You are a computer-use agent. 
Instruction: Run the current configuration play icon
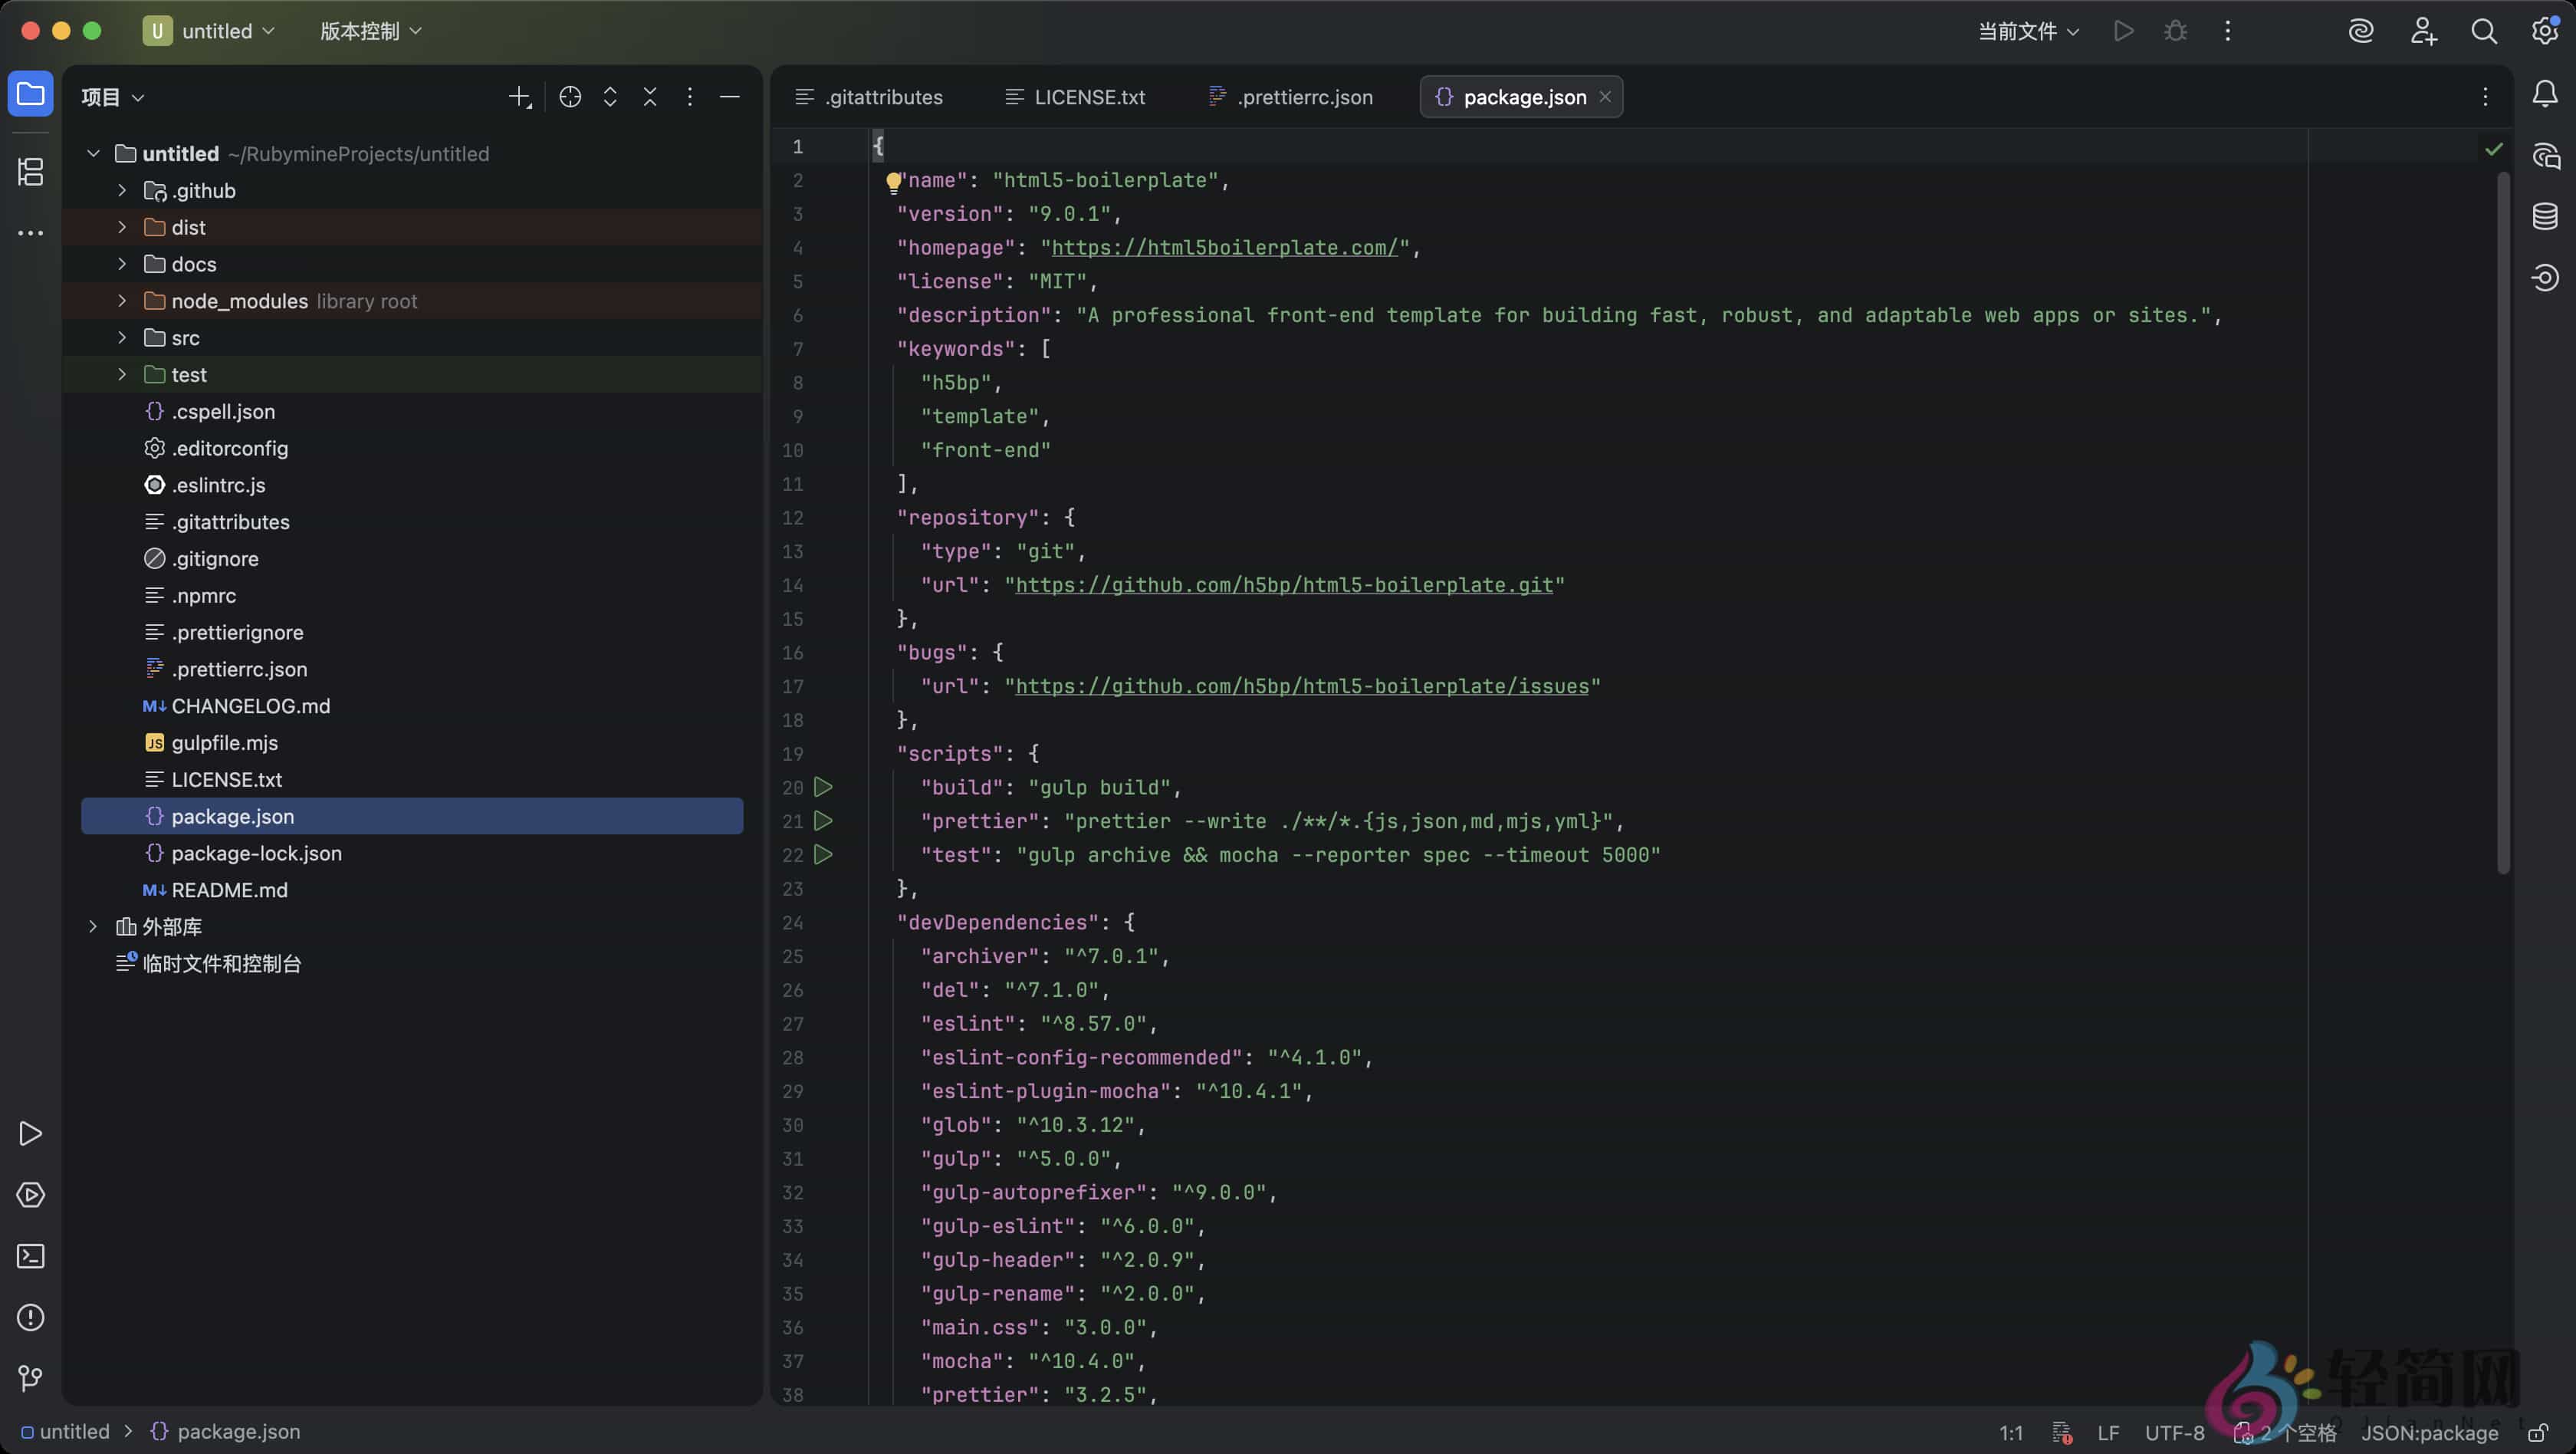coord(2123,31)
